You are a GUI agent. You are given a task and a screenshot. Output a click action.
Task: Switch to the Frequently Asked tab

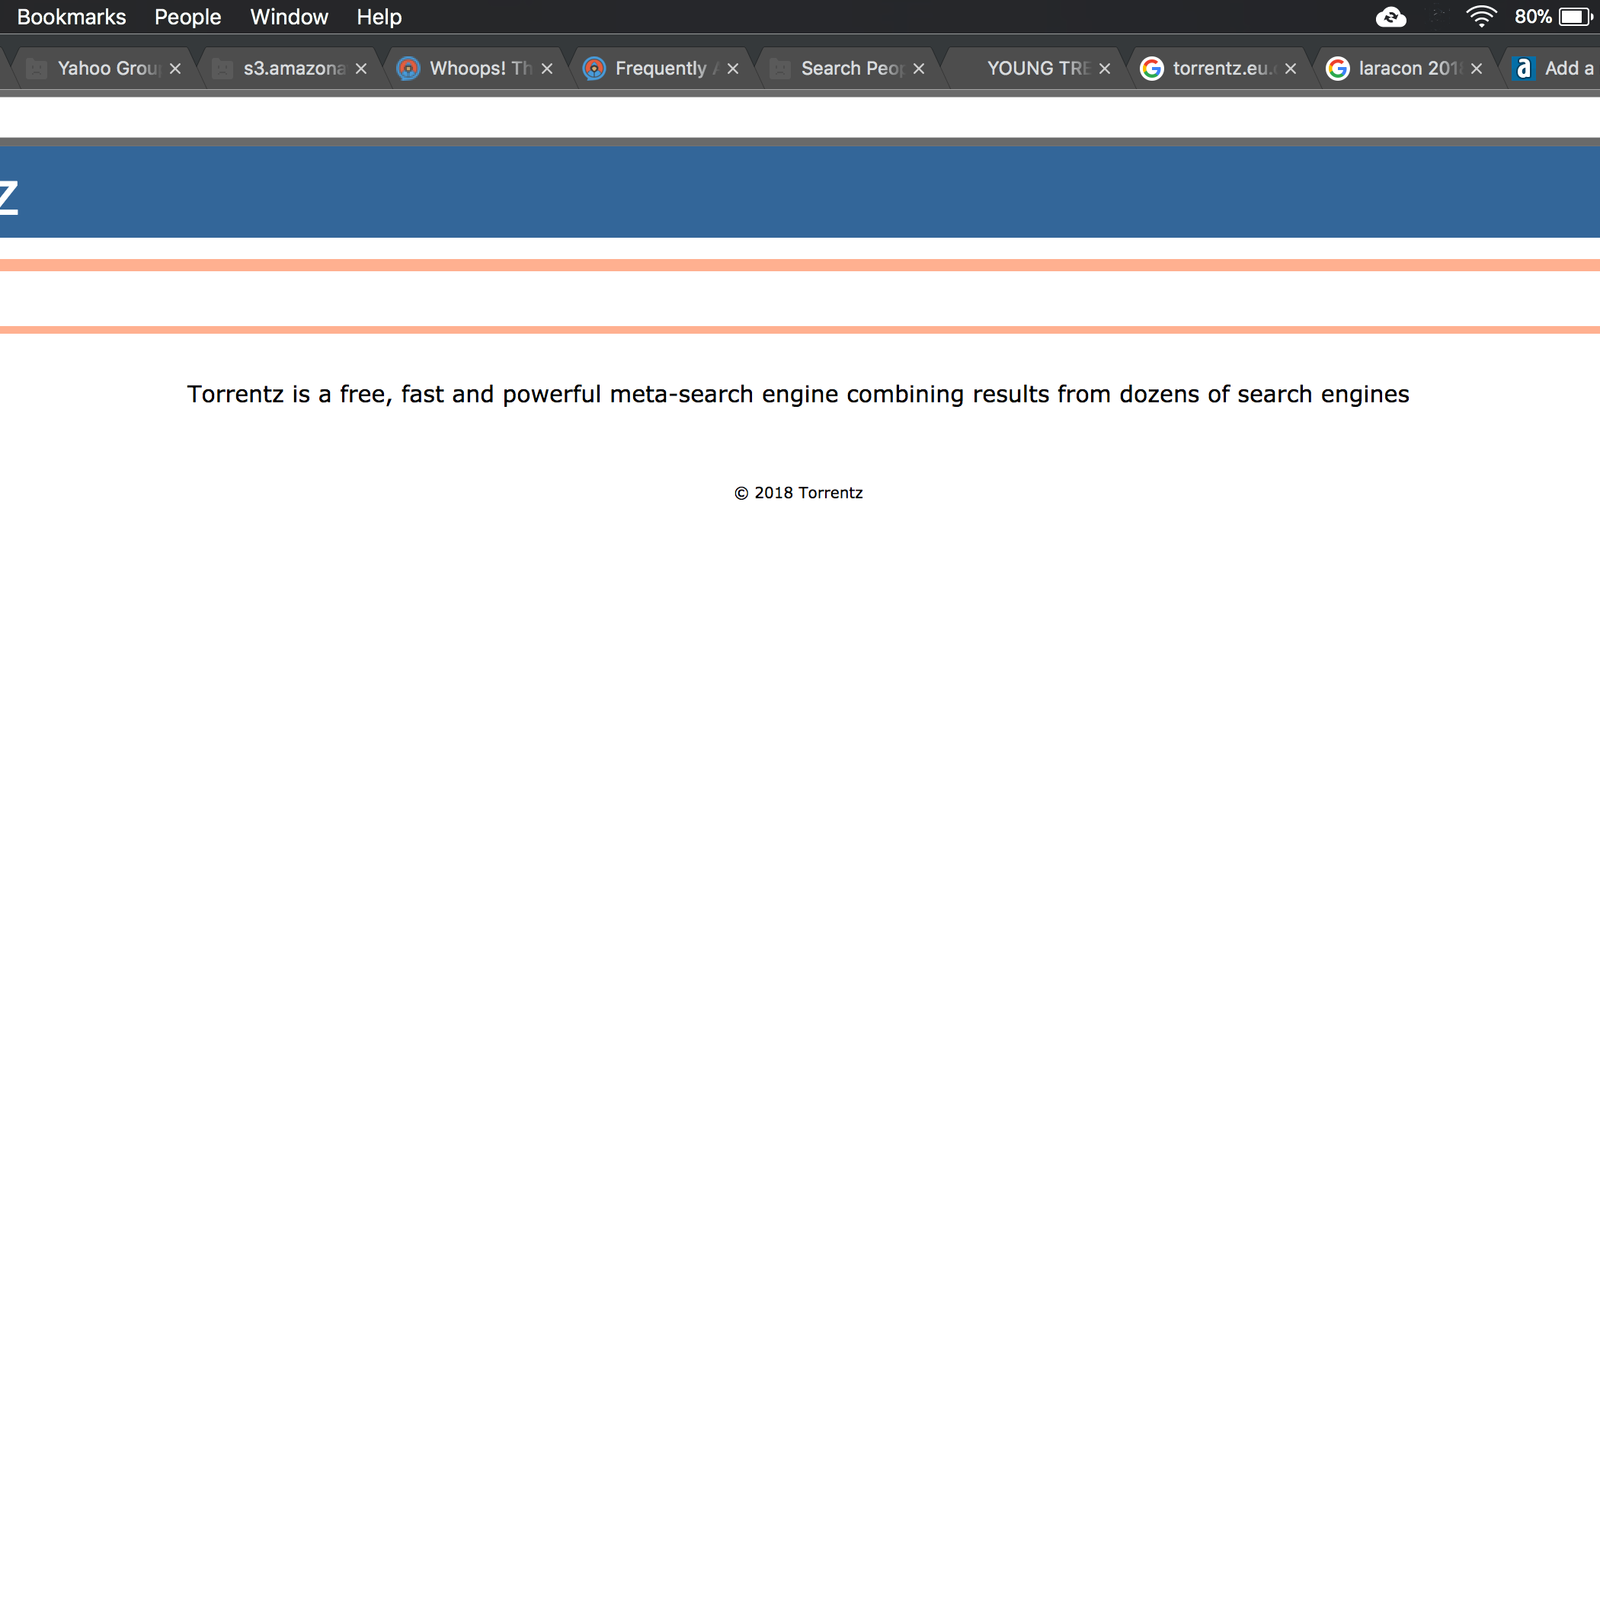click(x=662, y=68)
